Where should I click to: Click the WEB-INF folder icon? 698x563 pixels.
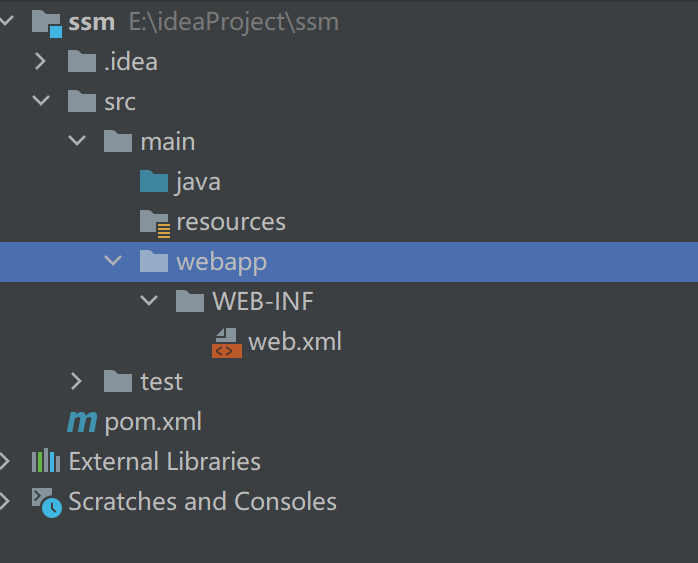pyautogui.click(x=190, y=301)
